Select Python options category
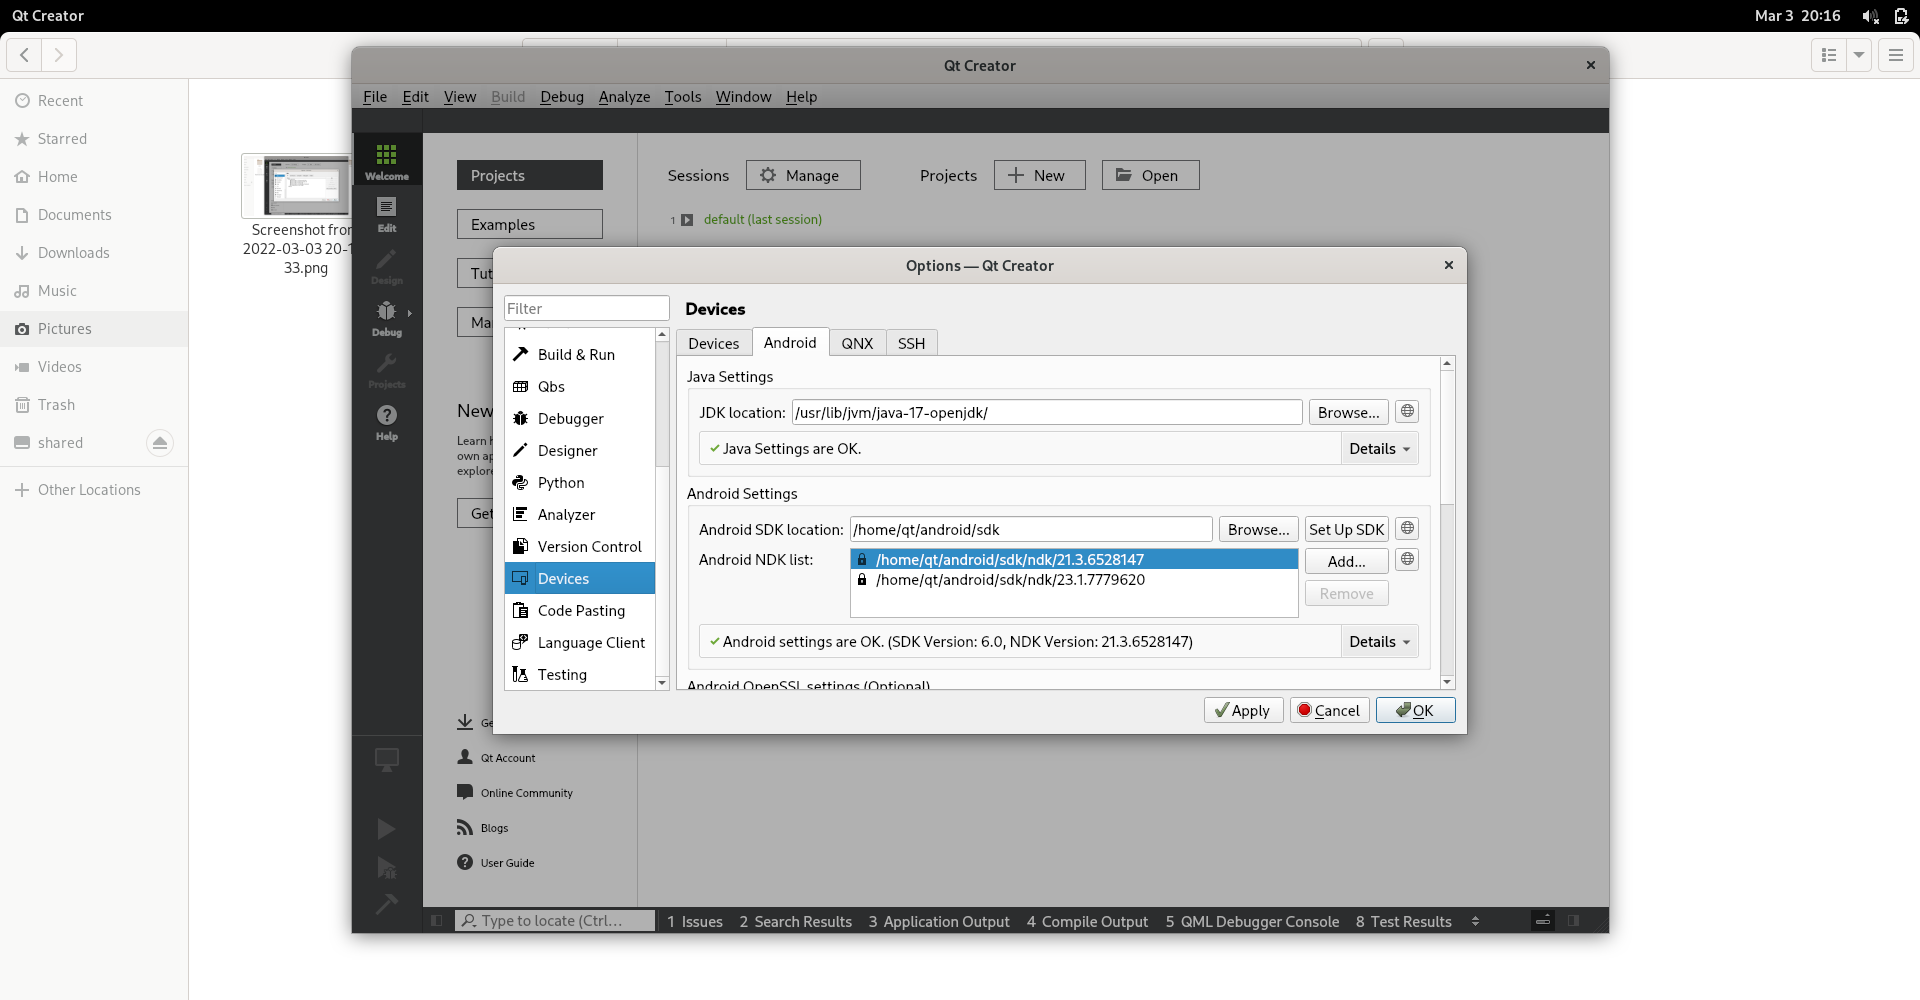Viewport: 1920px width, 1000px height. point(580,483)
